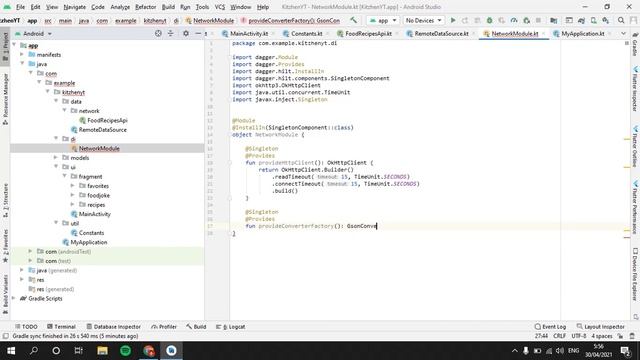Screen dimensions: 640x360
Task: Select Constants file in util folder
Action: click(91, 233)
